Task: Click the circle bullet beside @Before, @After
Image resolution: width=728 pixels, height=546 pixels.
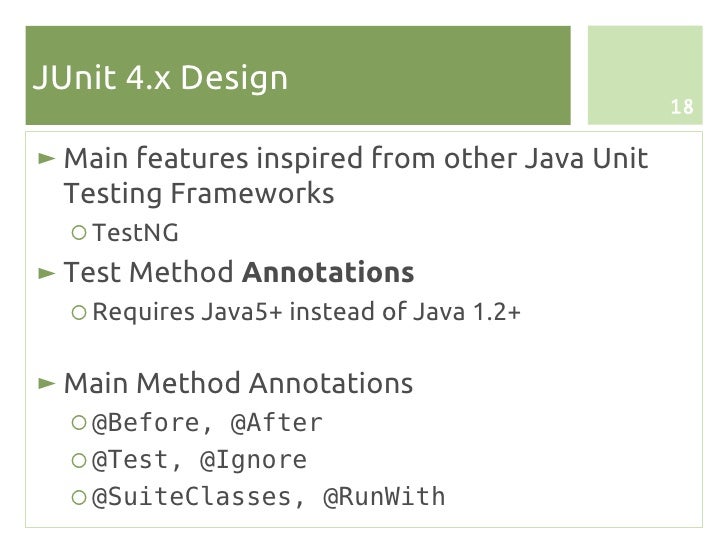Action: click(x=79, y=422)
